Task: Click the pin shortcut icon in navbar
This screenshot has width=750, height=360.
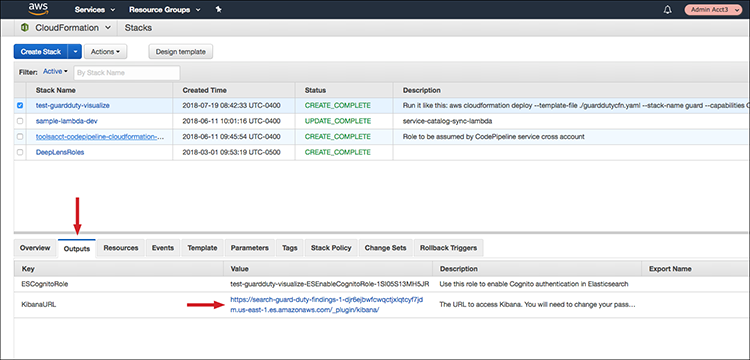Action: click(x=218, y=10)
